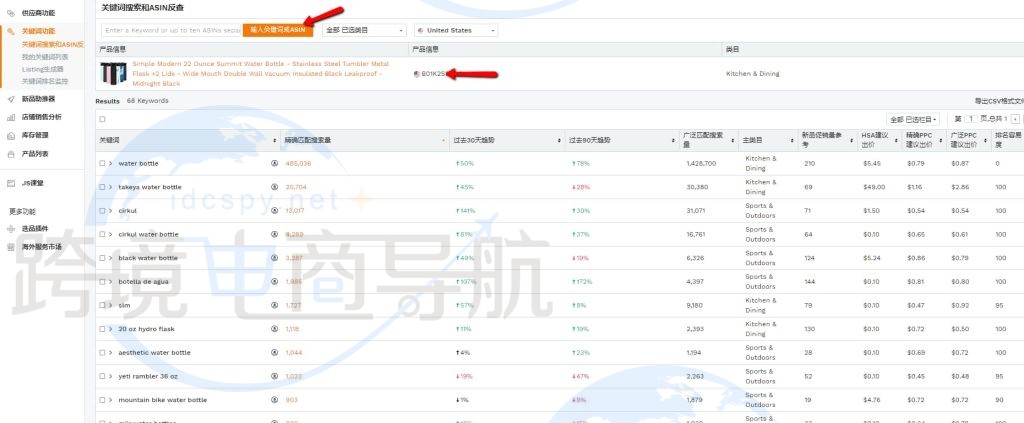Click the paper plane icon for 新品助推器
The width and height of the screenshot is (1024, 423).
point(11,99)
